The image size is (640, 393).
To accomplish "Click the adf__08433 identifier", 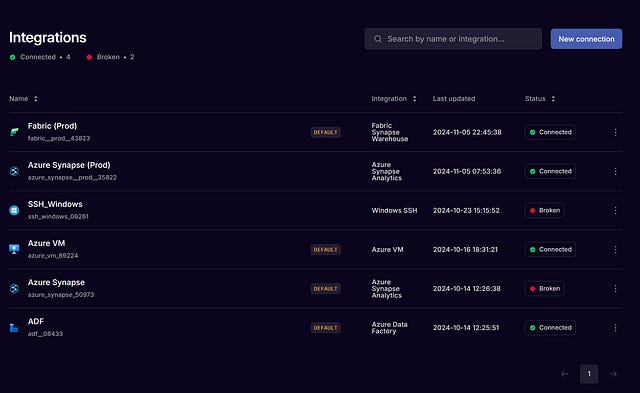I will pyautogui.click(x=45, y=334).
